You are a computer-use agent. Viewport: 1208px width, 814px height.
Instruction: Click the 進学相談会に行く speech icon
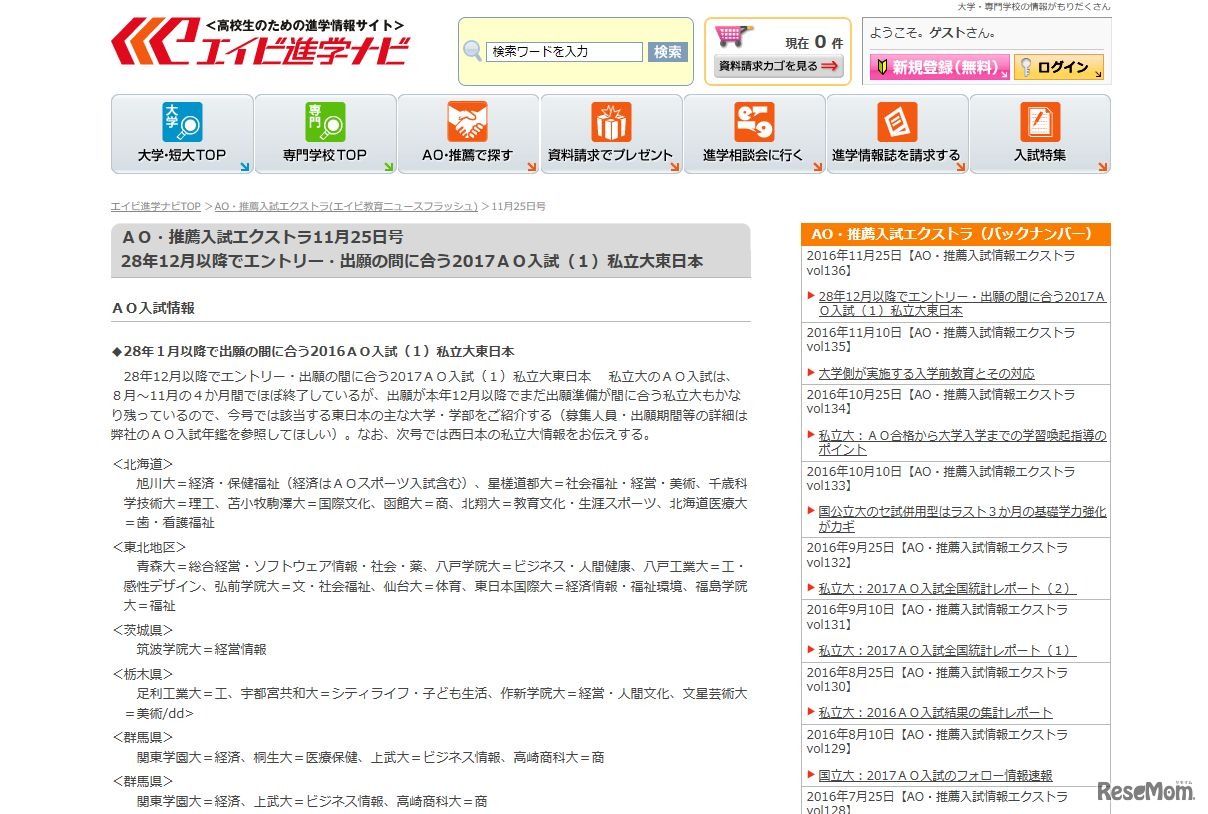click(x=753, y=122)
